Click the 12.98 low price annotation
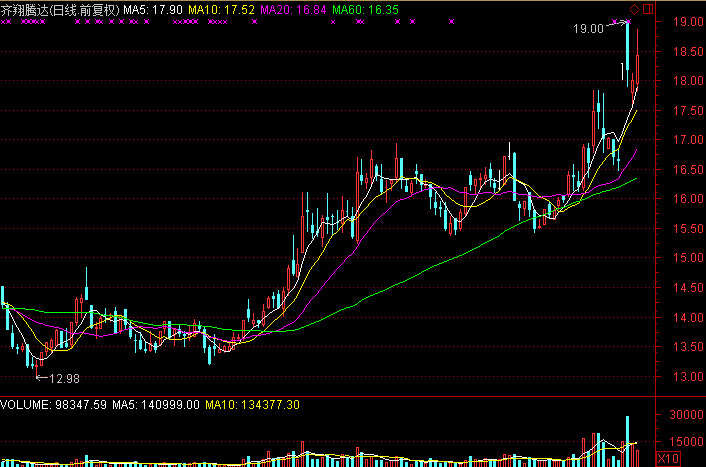The height and width of the screenshot is (467, 706). [63, 378]
